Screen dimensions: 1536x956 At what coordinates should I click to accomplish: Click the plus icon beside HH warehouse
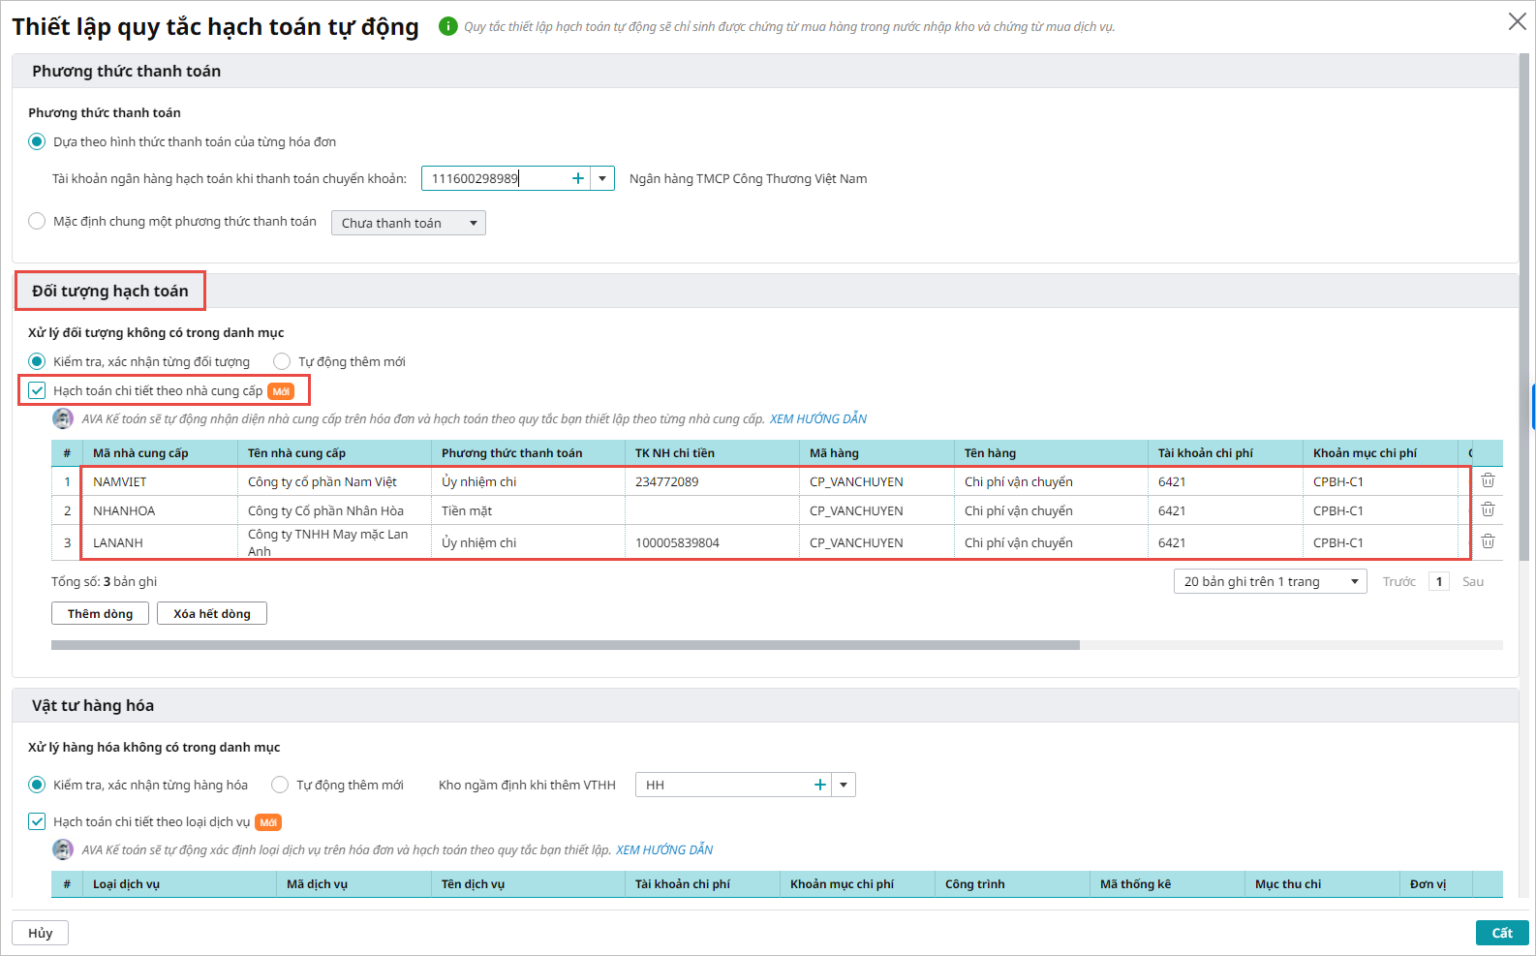click(x=820, y=785)
